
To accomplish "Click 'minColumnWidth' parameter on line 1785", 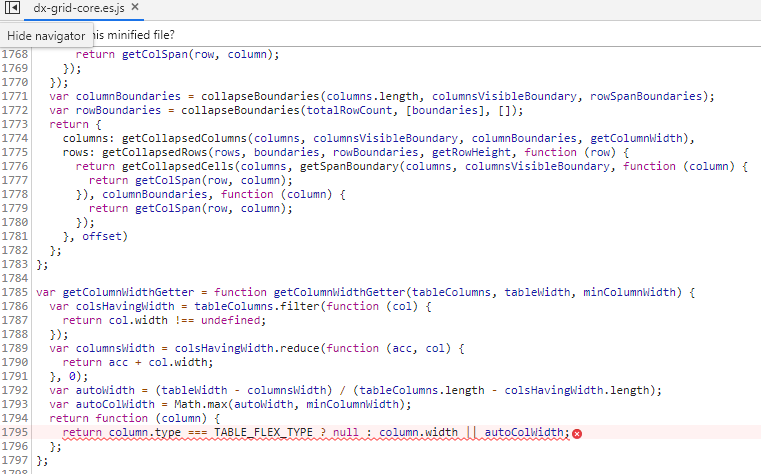I will point(629,292).
